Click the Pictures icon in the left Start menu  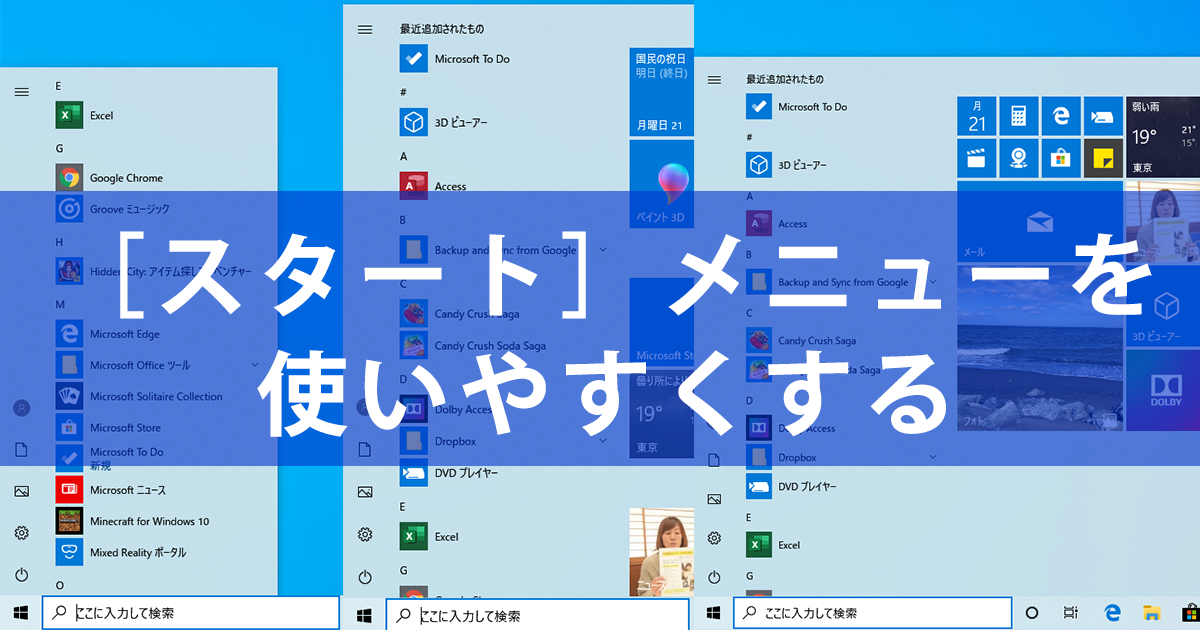(x=21, y=491)
